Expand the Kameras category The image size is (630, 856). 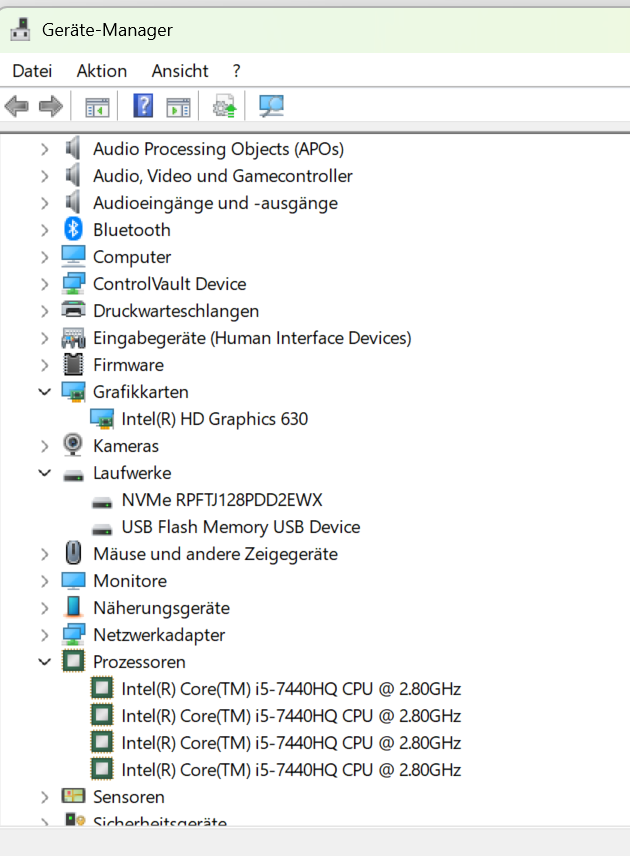(x=45, y=445)
